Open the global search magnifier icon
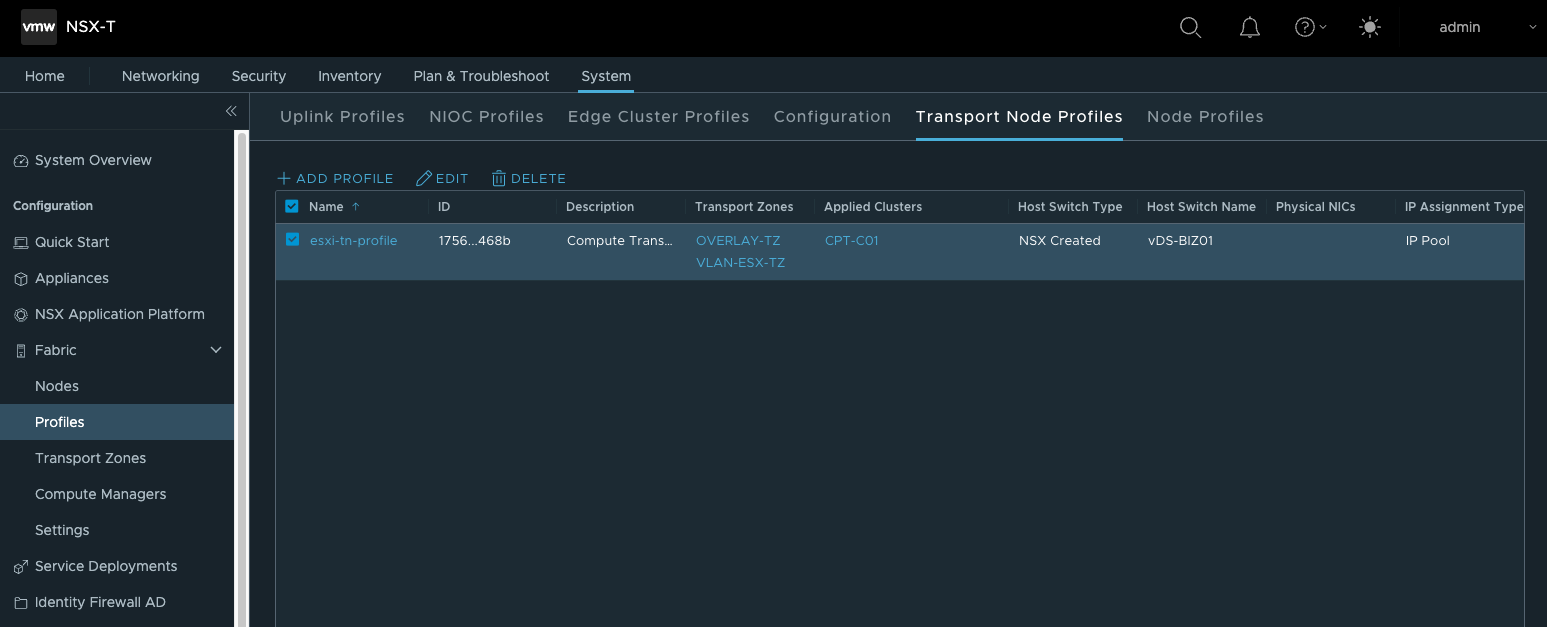1547x627 pixels. coord(1190,28)
